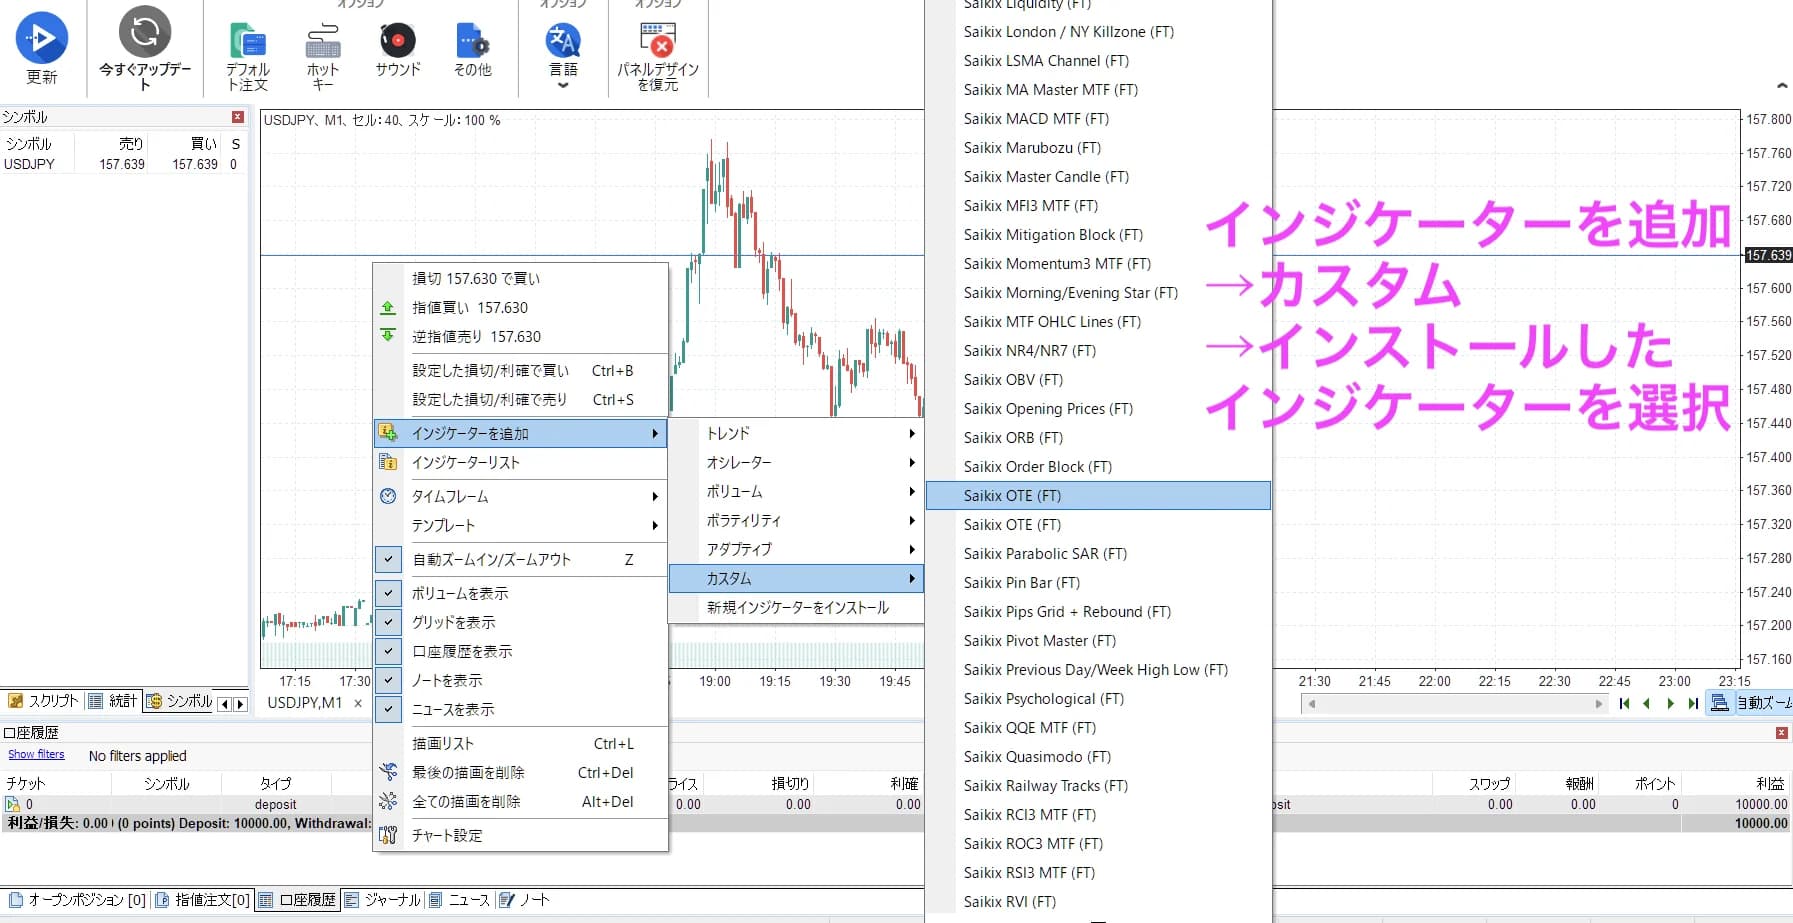Select 設定した損切/利確で買い

(520, 370)
